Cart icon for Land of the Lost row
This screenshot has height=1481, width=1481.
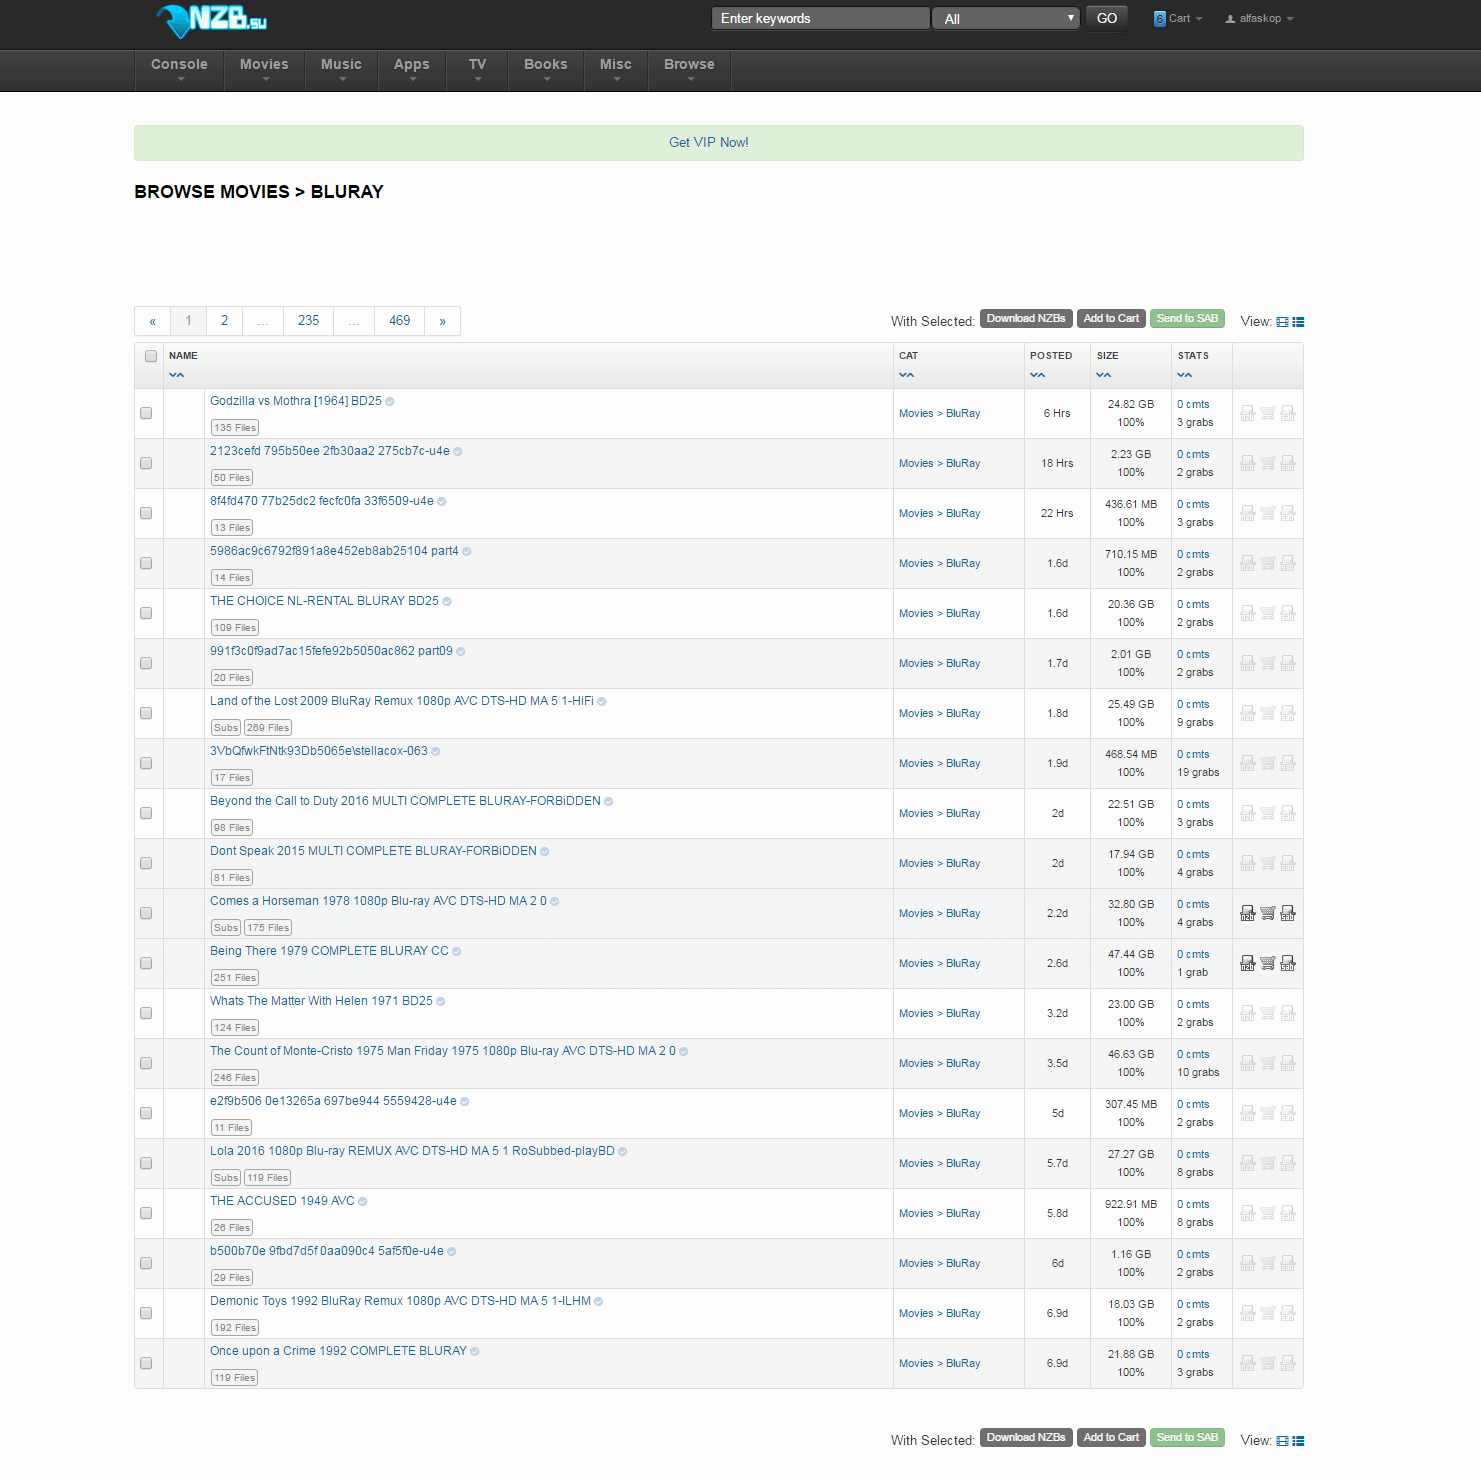1268,713
